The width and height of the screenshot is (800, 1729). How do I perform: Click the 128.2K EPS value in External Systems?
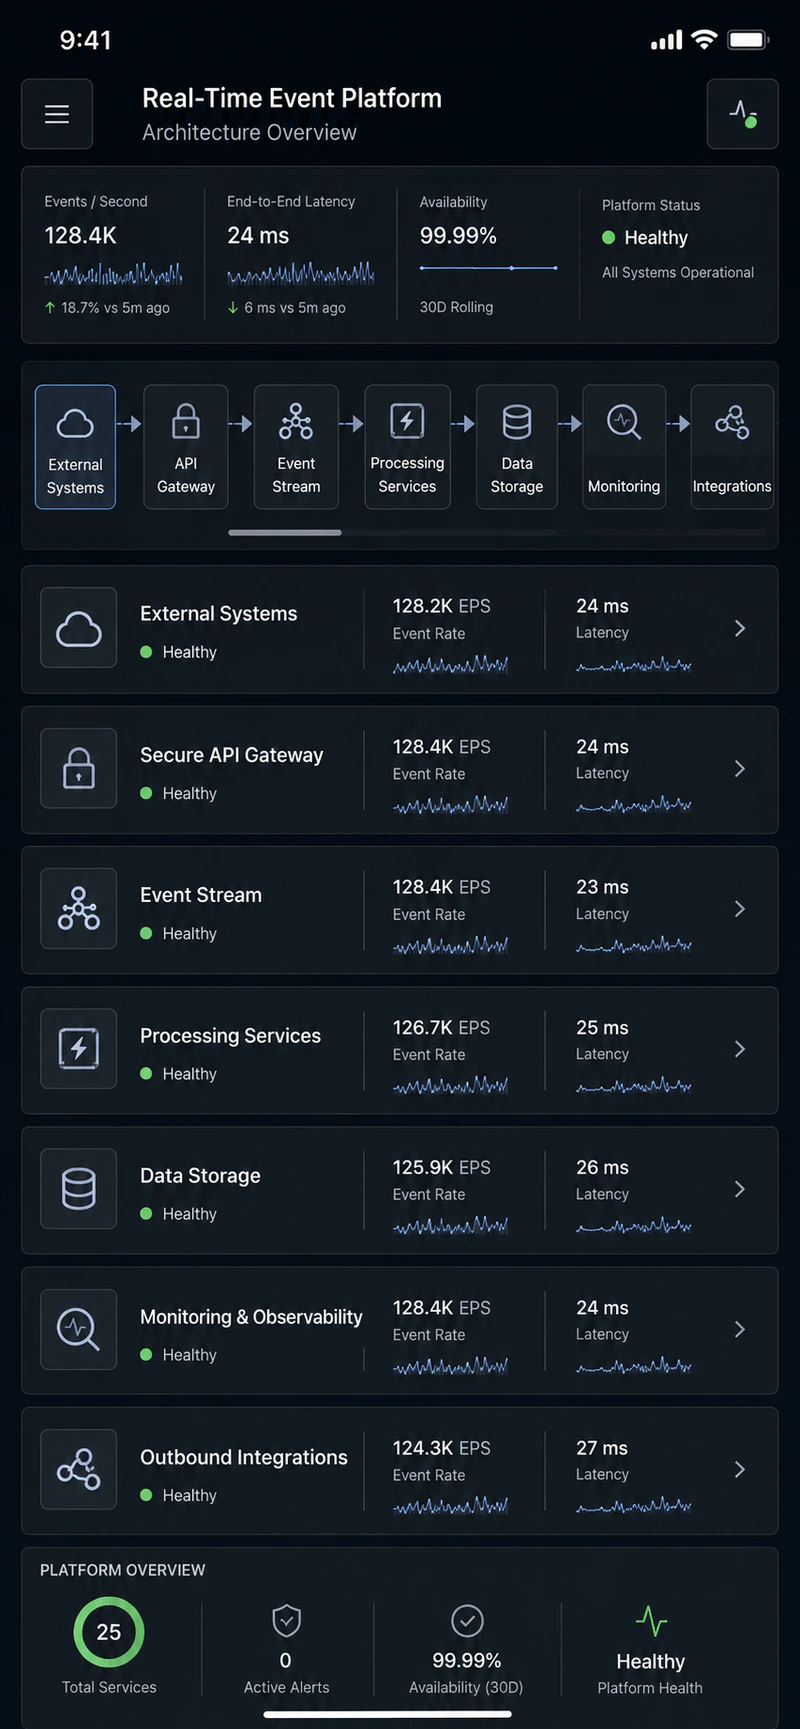coord(441,606)
